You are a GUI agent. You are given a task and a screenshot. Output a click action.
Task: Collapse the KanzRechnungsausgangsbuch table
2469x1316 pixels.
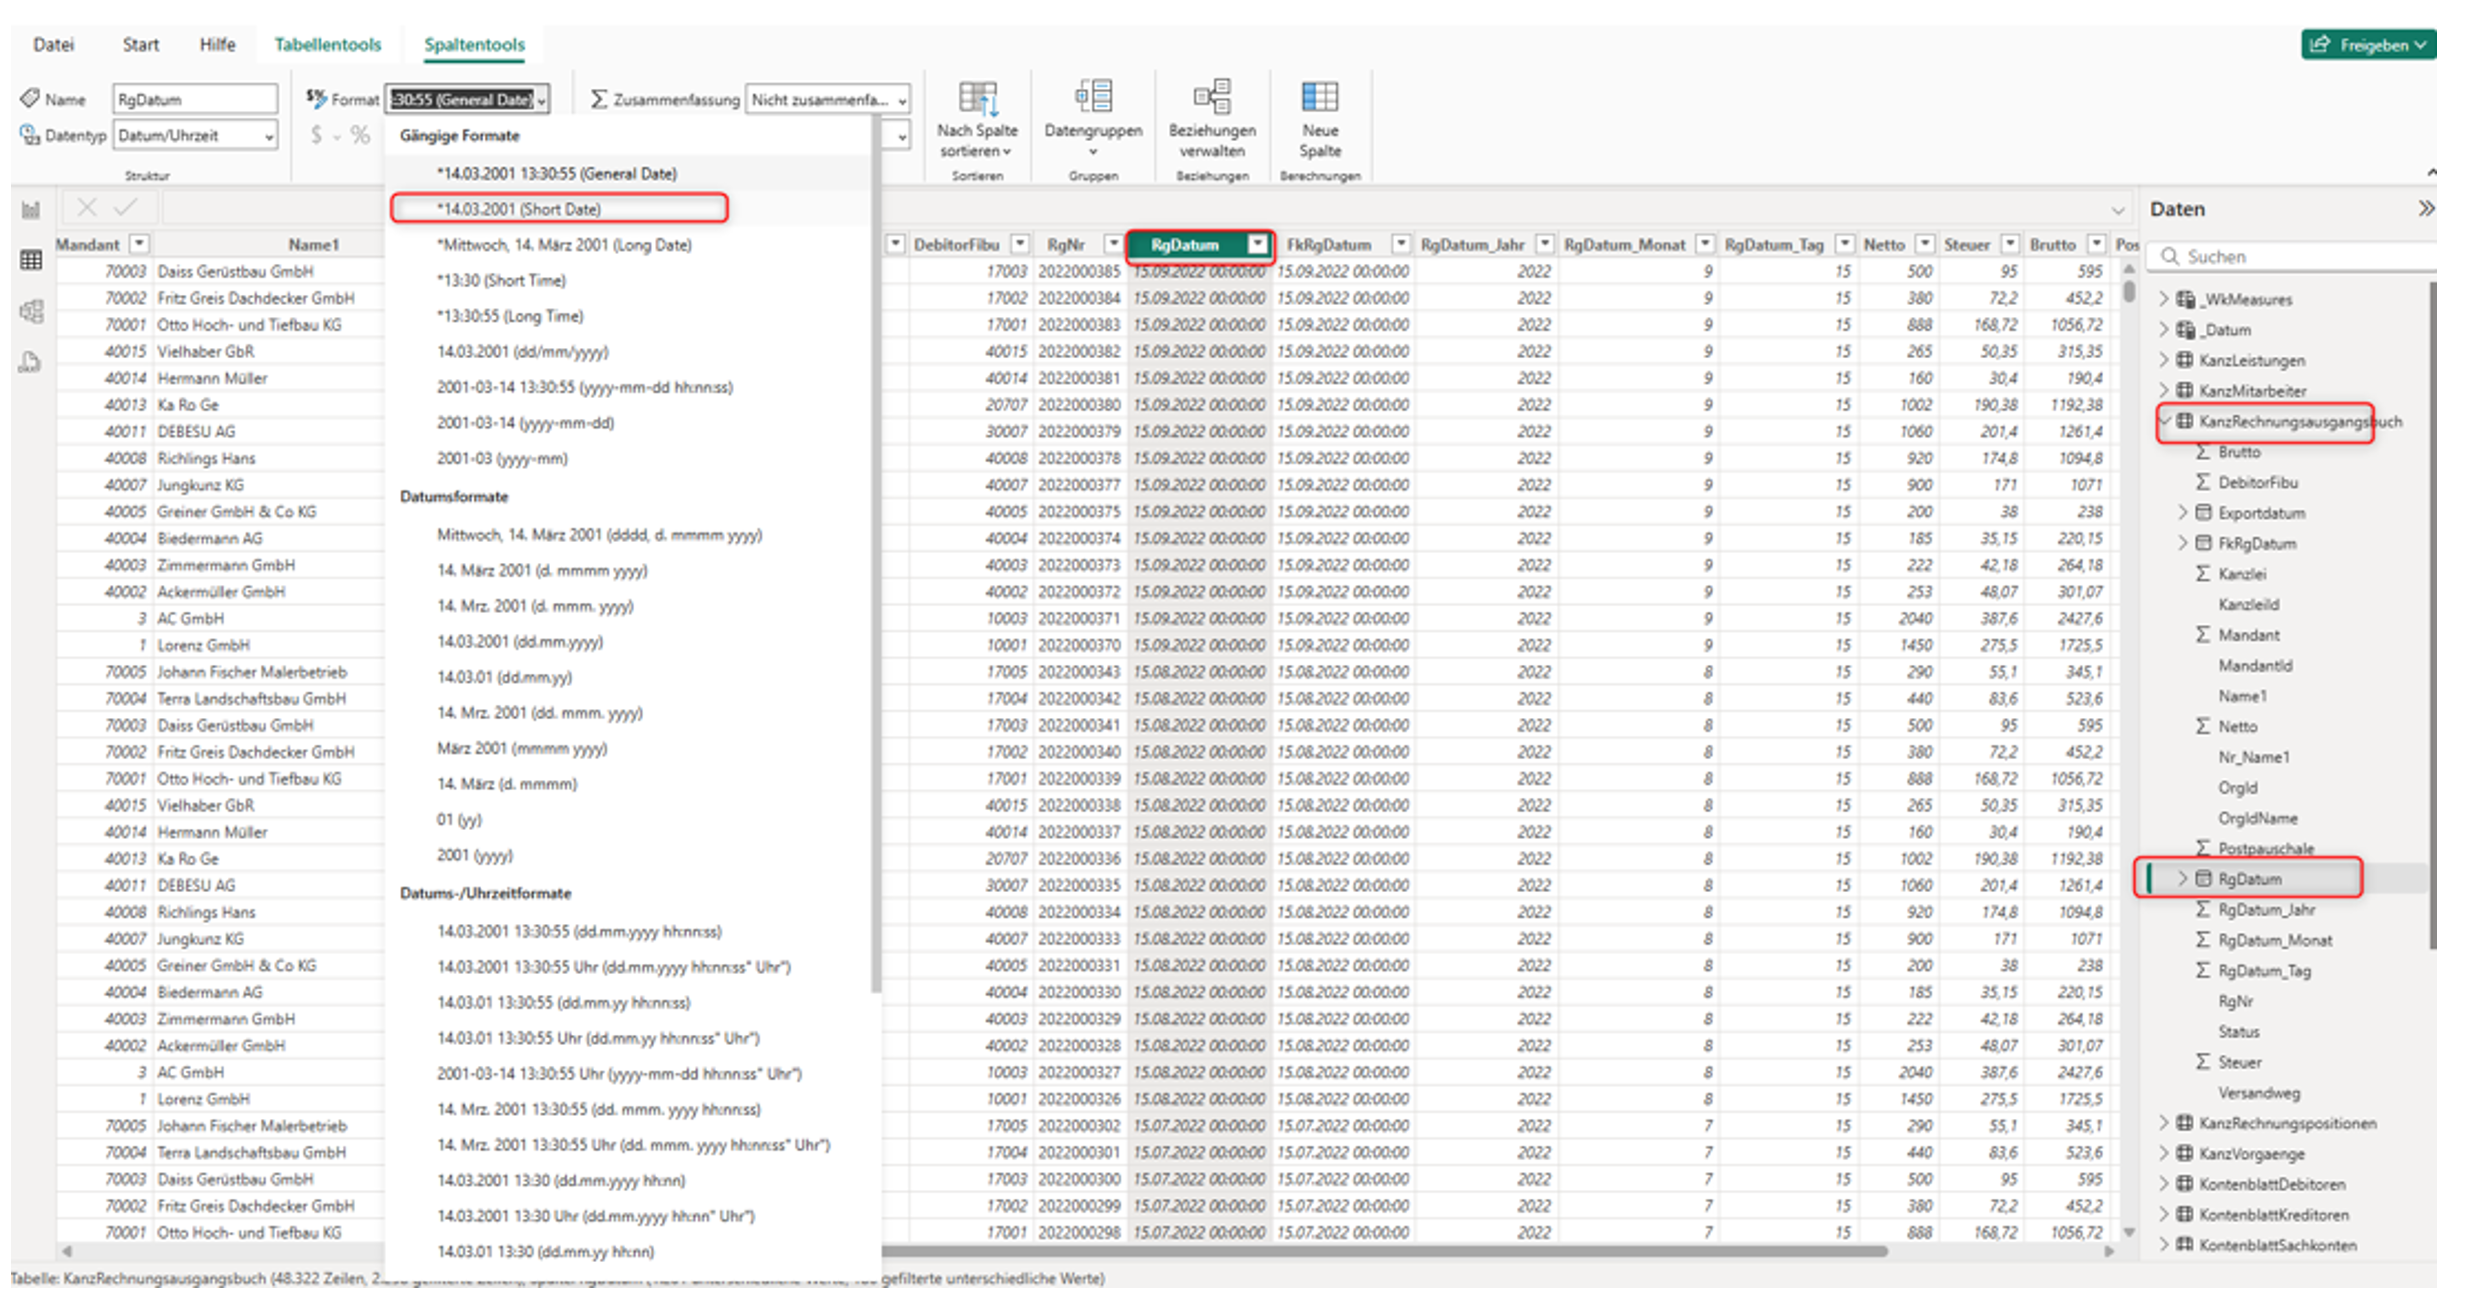pos(2164,421)
